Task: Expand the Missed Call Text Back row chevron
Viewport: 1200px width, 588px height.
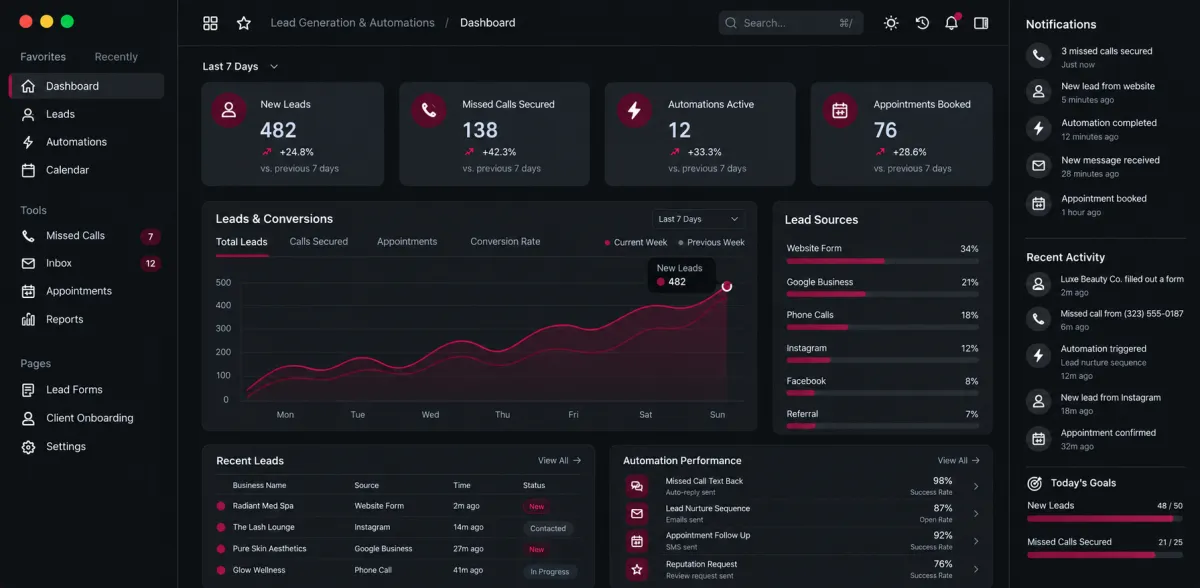Action: [976, 486]
